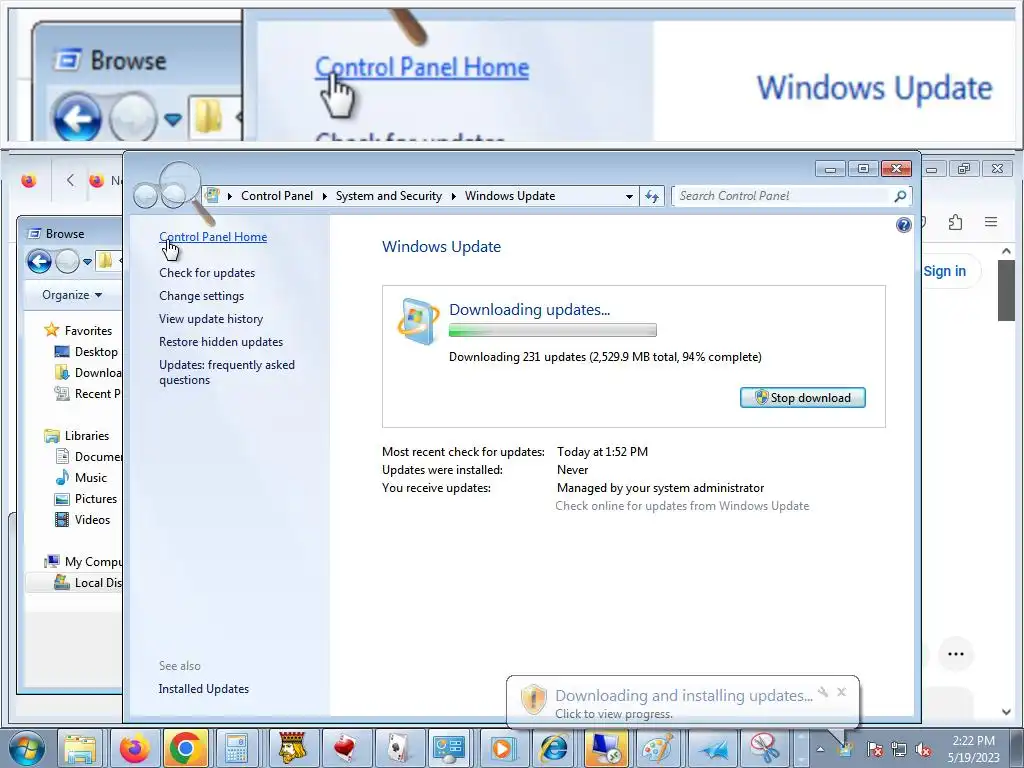This screenshot has width=1024, height=768.
Task: Open View update history
Action: pos(211,319)
